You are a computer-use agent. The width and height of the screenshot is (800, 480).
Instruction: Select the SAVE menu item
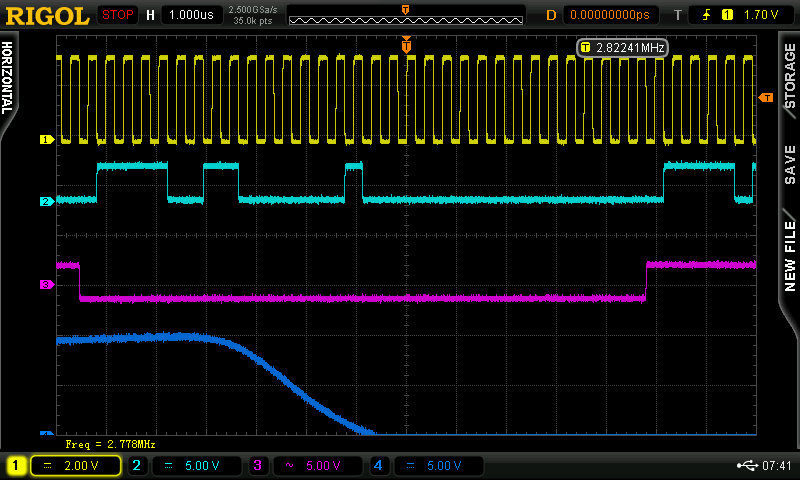(790, 164)
